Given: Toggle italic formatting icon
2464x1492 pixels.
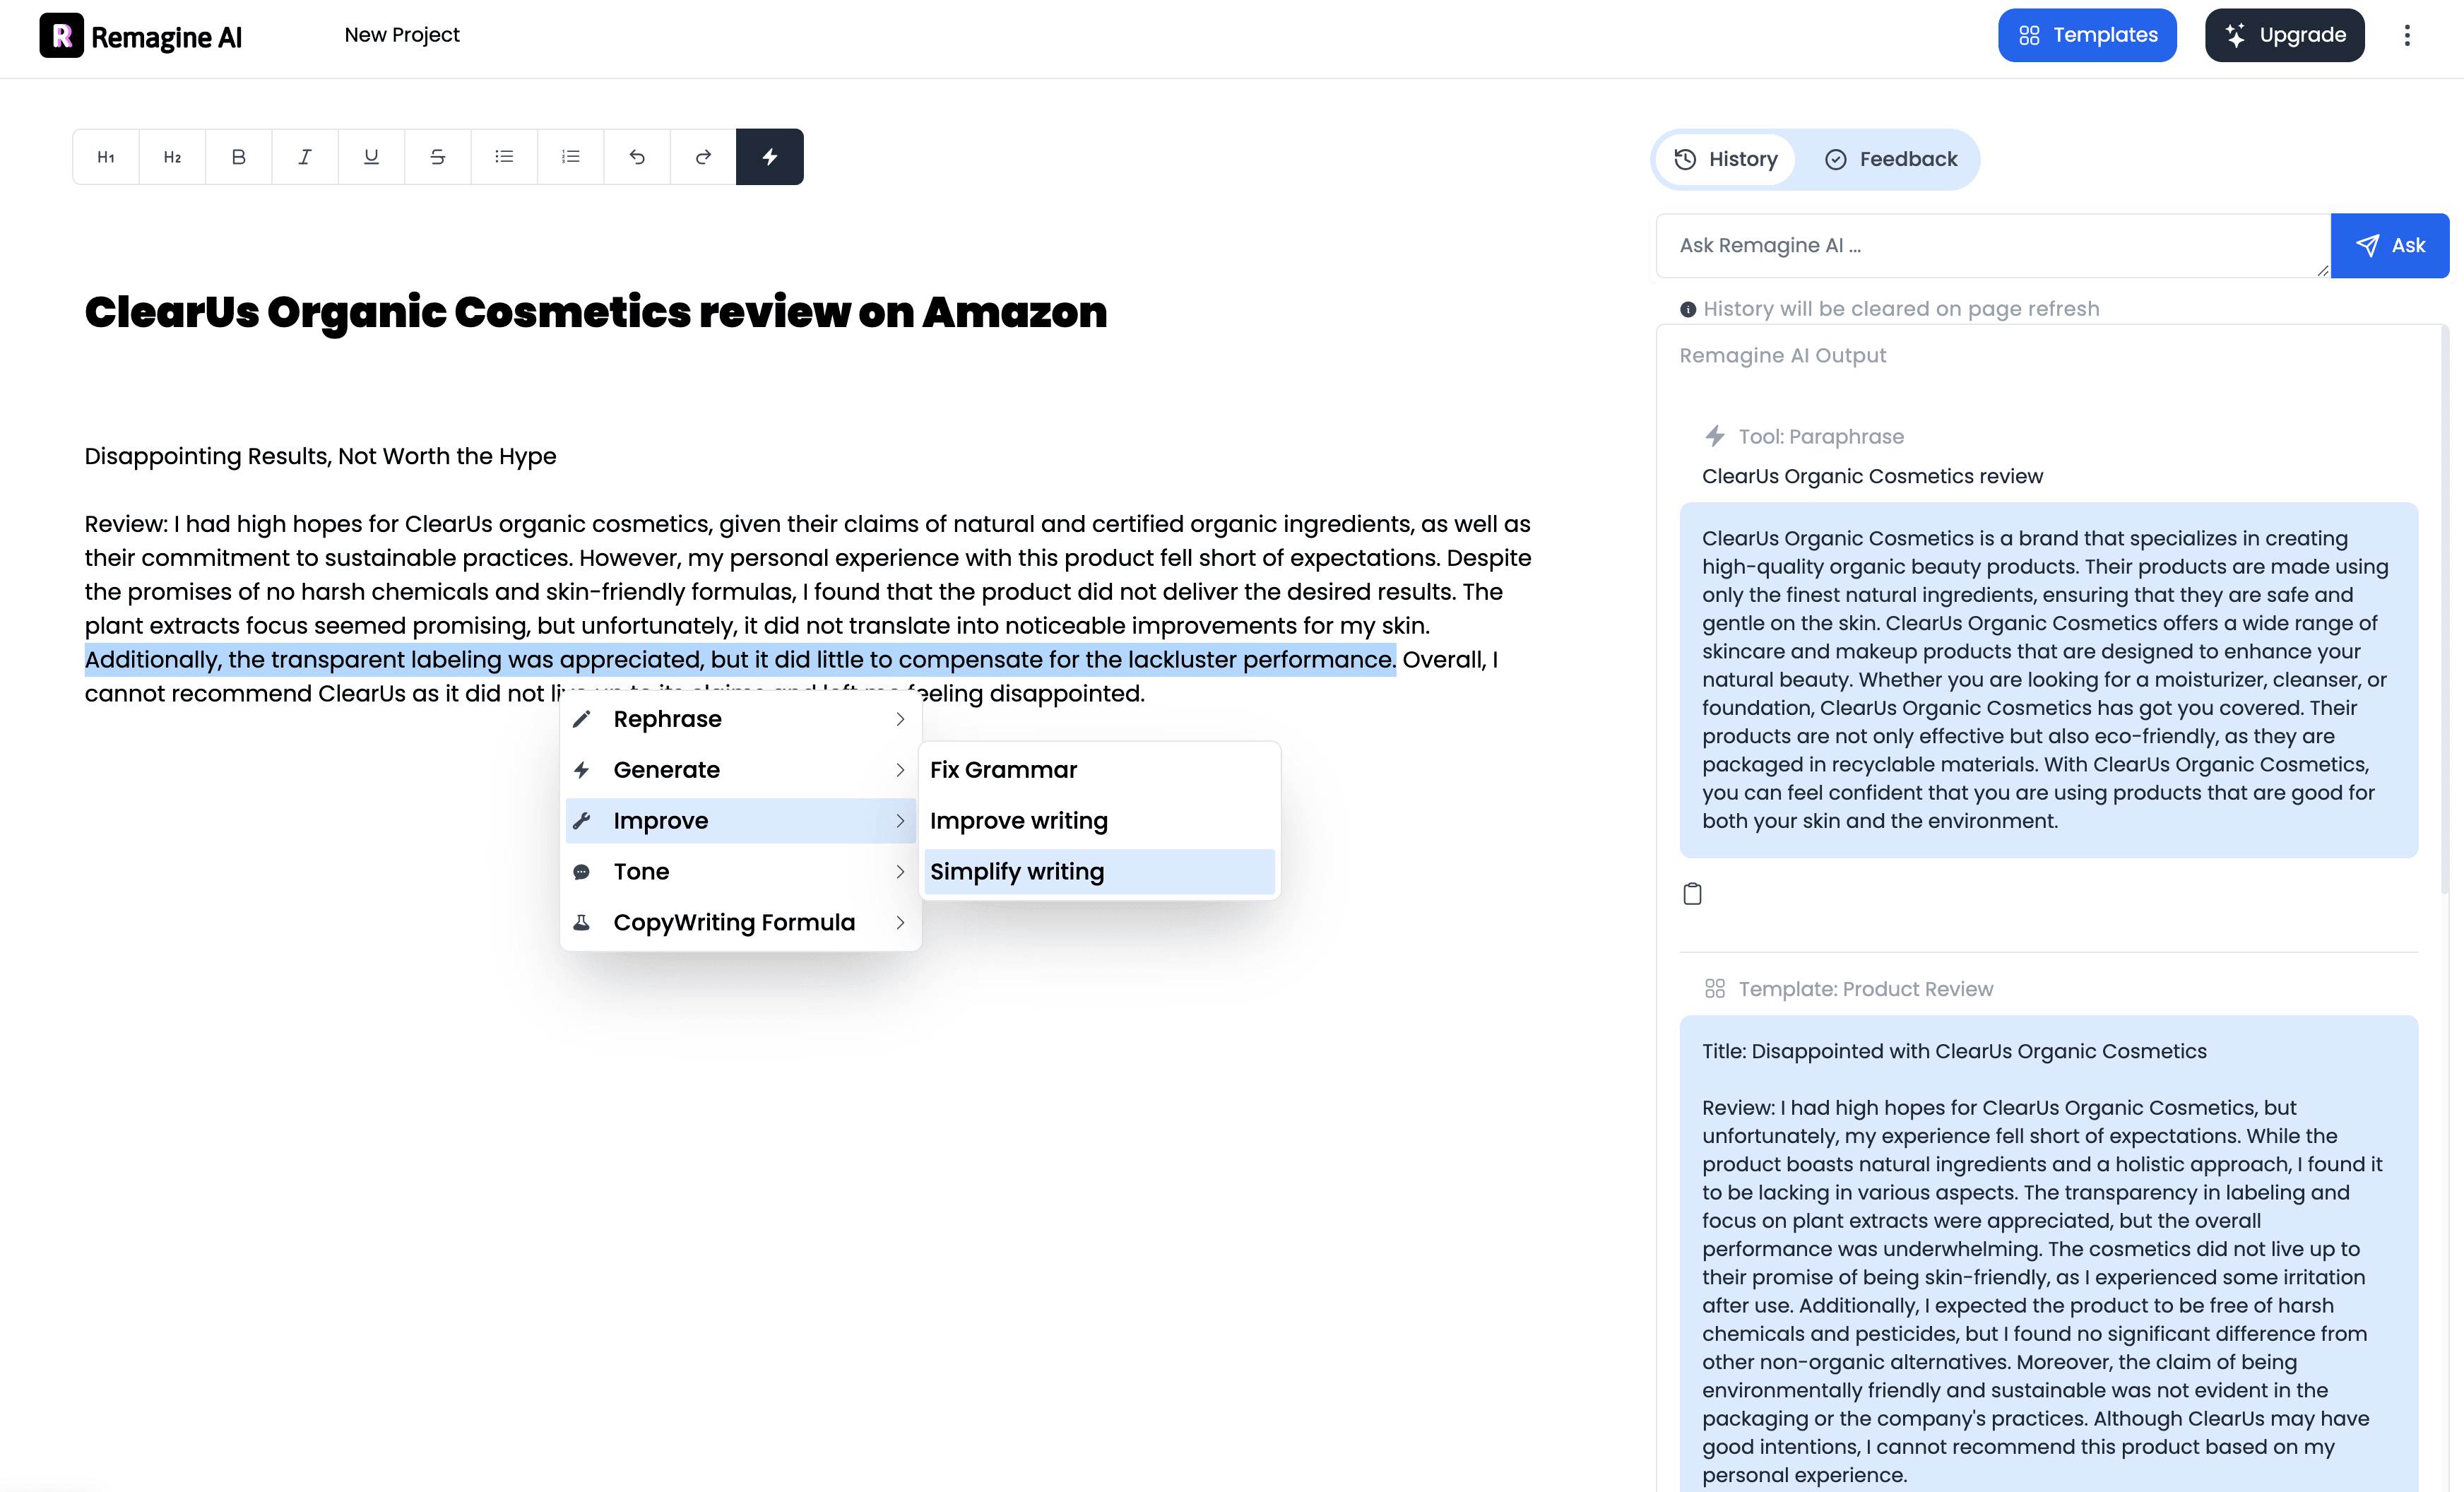Looking at the screenshot, I should [x=304, y=157].
